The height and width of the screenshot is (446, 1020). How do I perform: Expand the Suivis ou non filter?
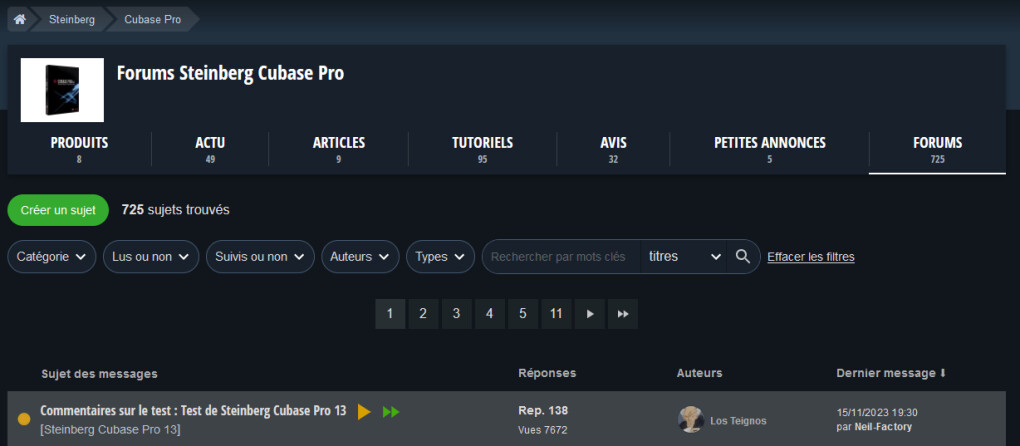pyautogui.click(x=260, y=257)
